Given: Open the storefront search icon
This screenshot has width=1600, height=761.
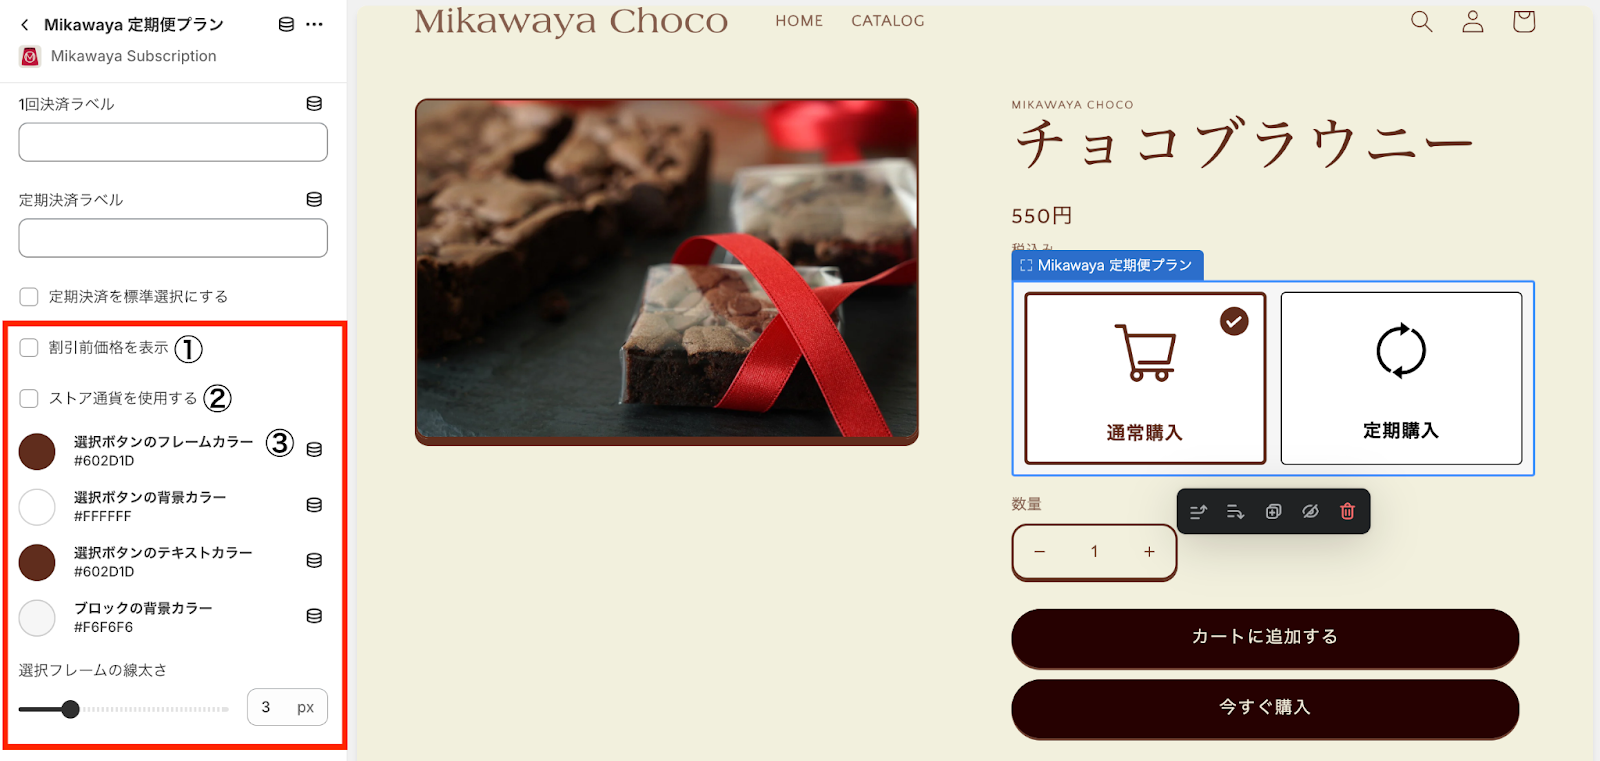Looking at the screenshot, I should point(1421,21).
